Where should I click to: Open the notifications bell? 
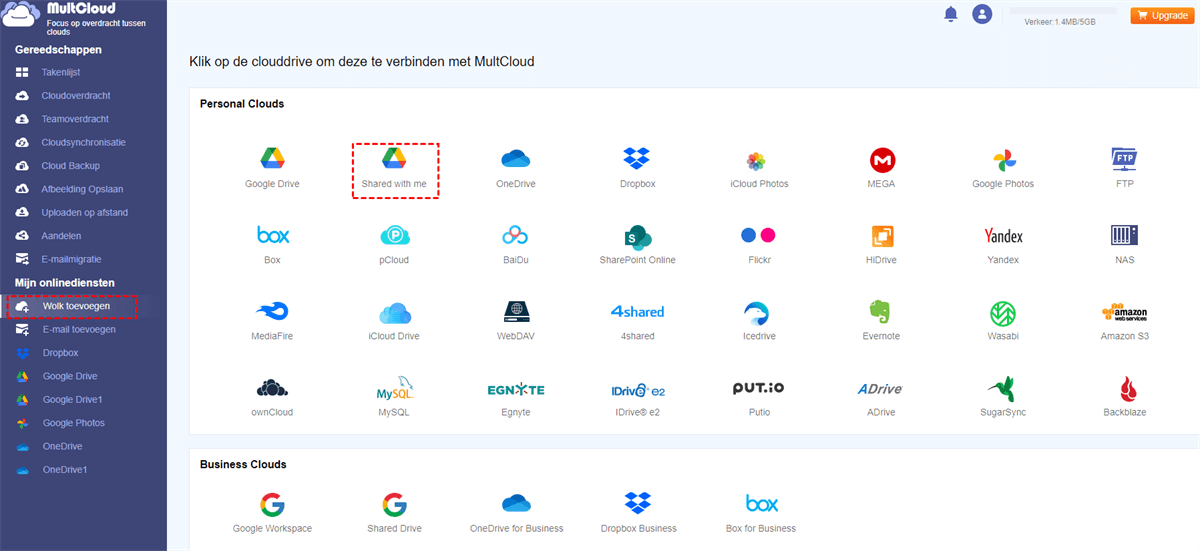pos(950,14)
